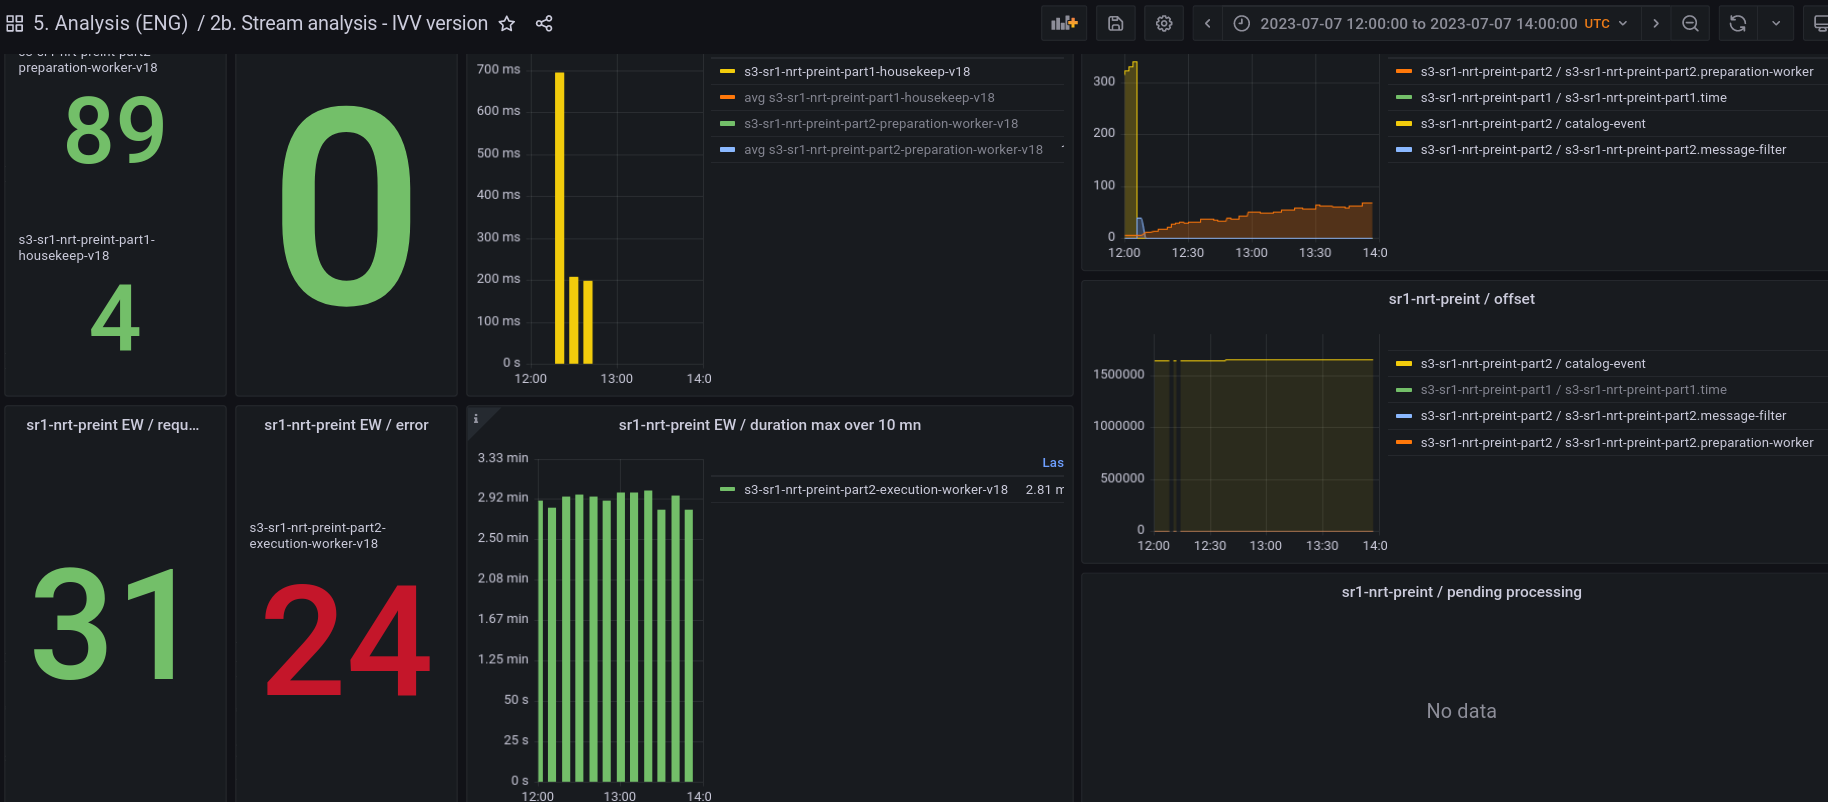This screenshot has height=802, width=1828.
Task: Click green swatch of execution-worker-v18 legend
Action: point(727,490)
